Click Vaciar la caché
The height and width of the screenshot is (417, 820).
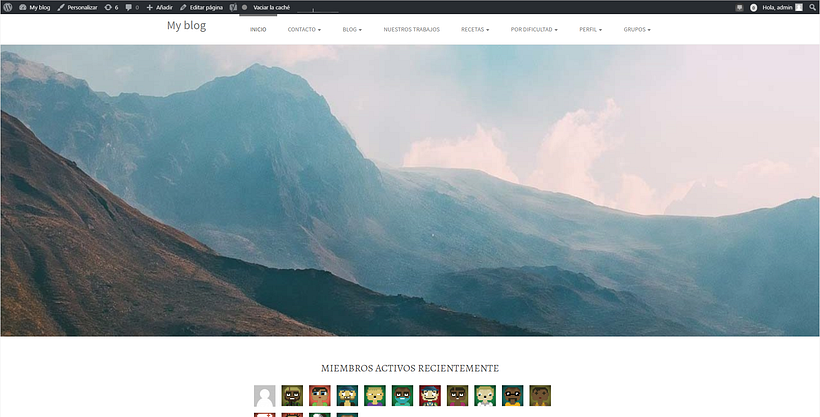tap(271, 7)
